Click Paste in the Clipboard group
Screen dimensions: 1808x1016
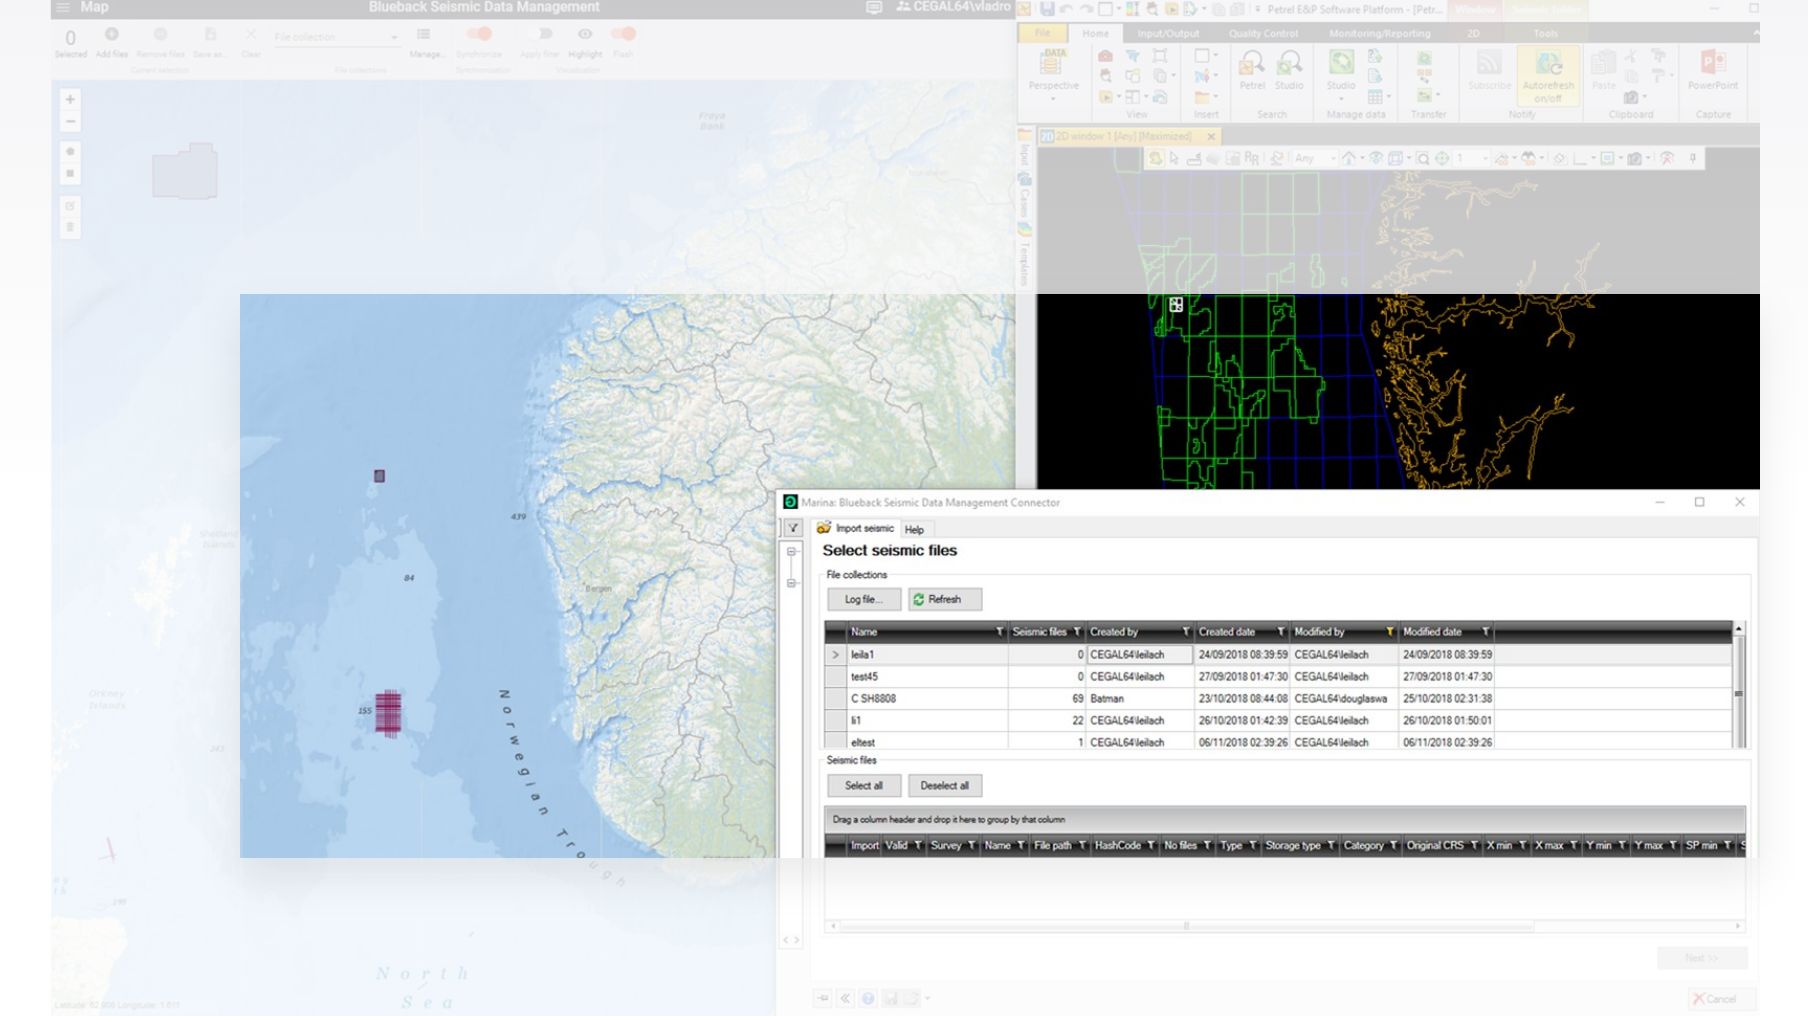click(x=1603, y=71)
